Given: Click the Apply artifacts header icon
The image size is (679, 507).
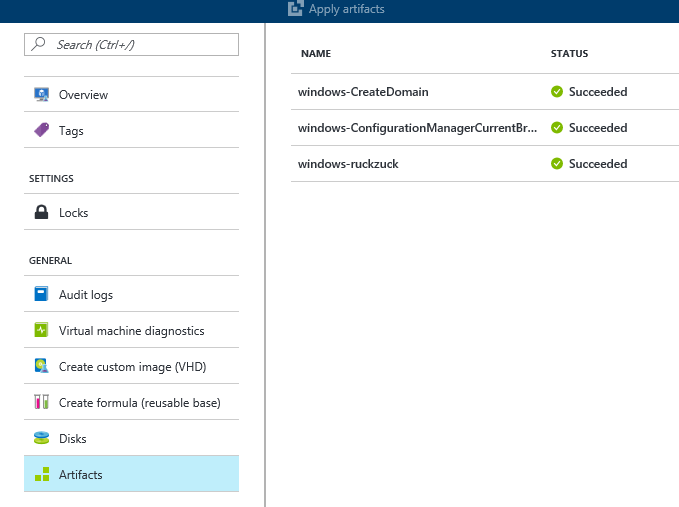Looking at the screenshot, I should pos(295,8).
